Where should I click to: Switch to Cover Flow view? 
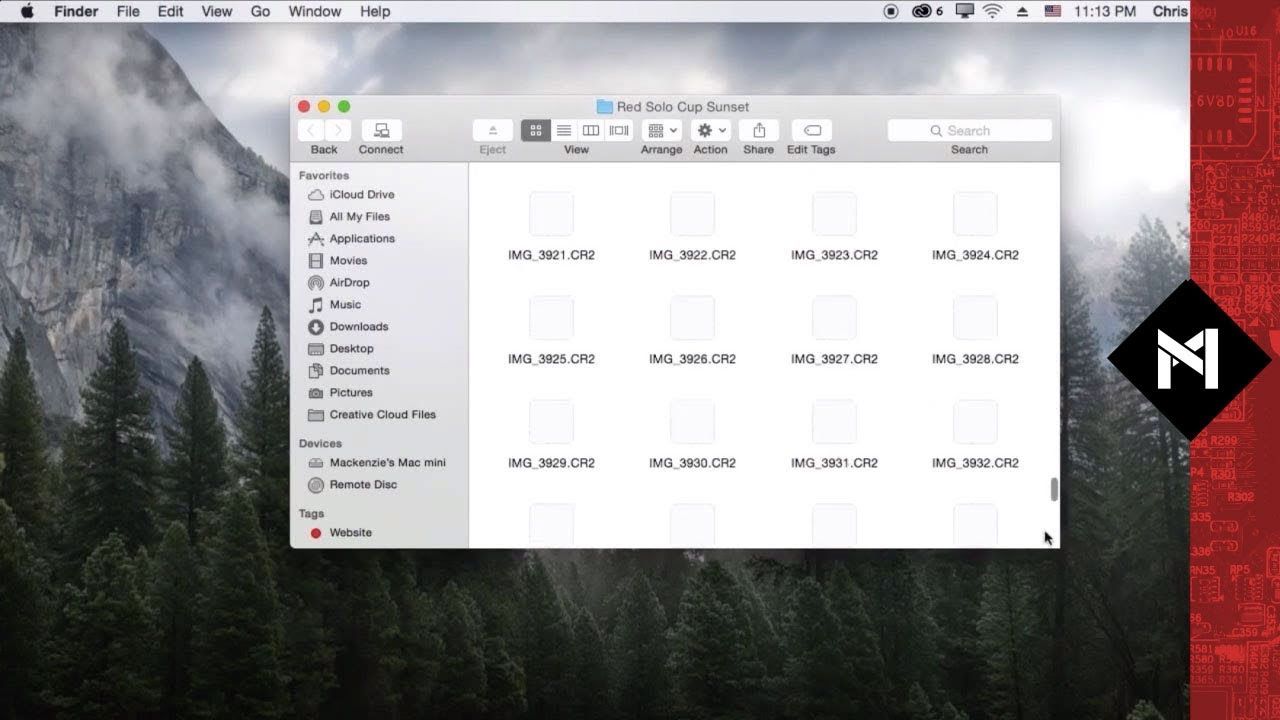click(x=619, y=130)
